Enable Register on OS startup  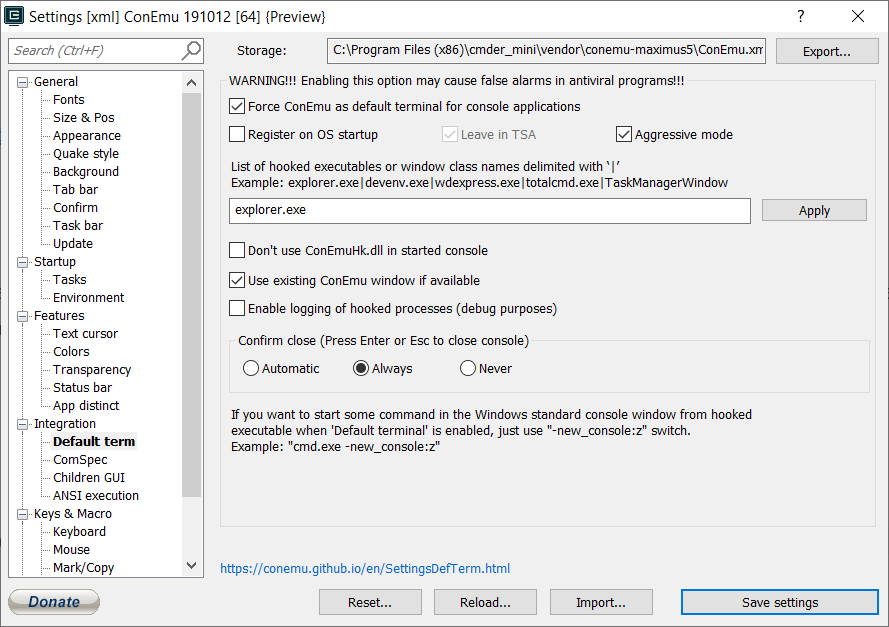tap(237, 135)
